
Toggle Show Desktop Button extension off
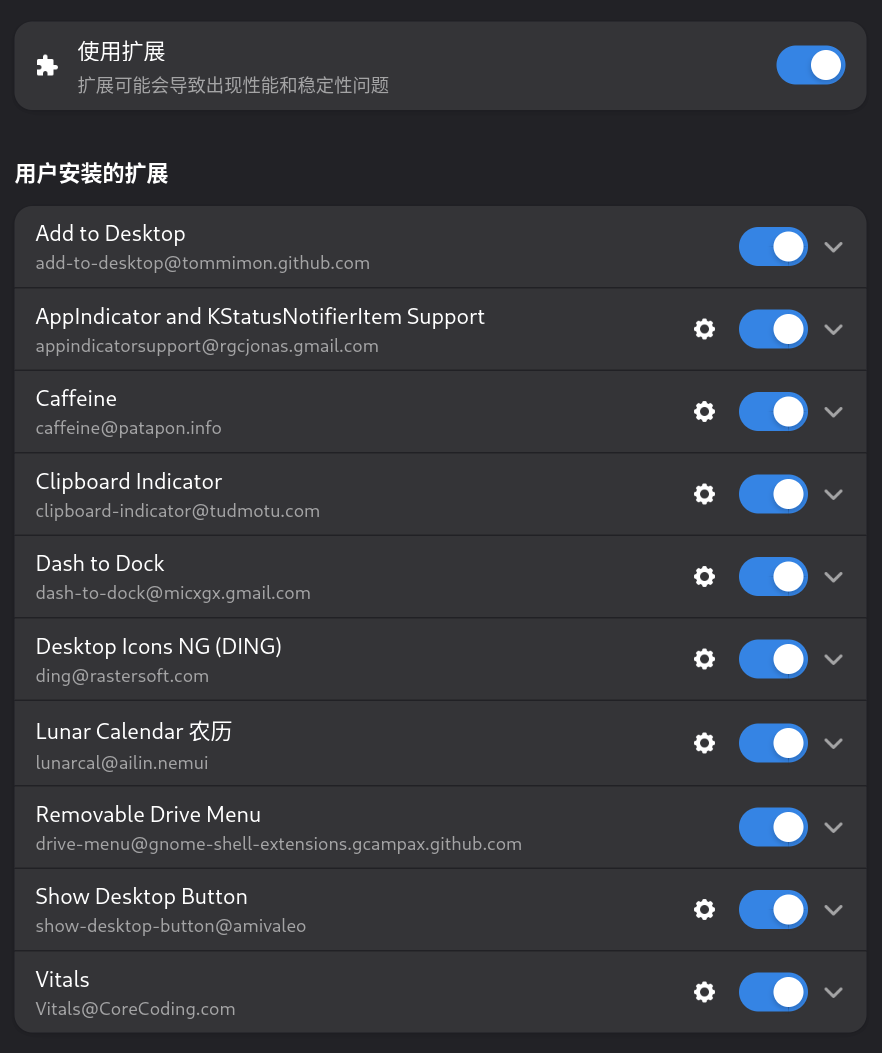(773, 910)
